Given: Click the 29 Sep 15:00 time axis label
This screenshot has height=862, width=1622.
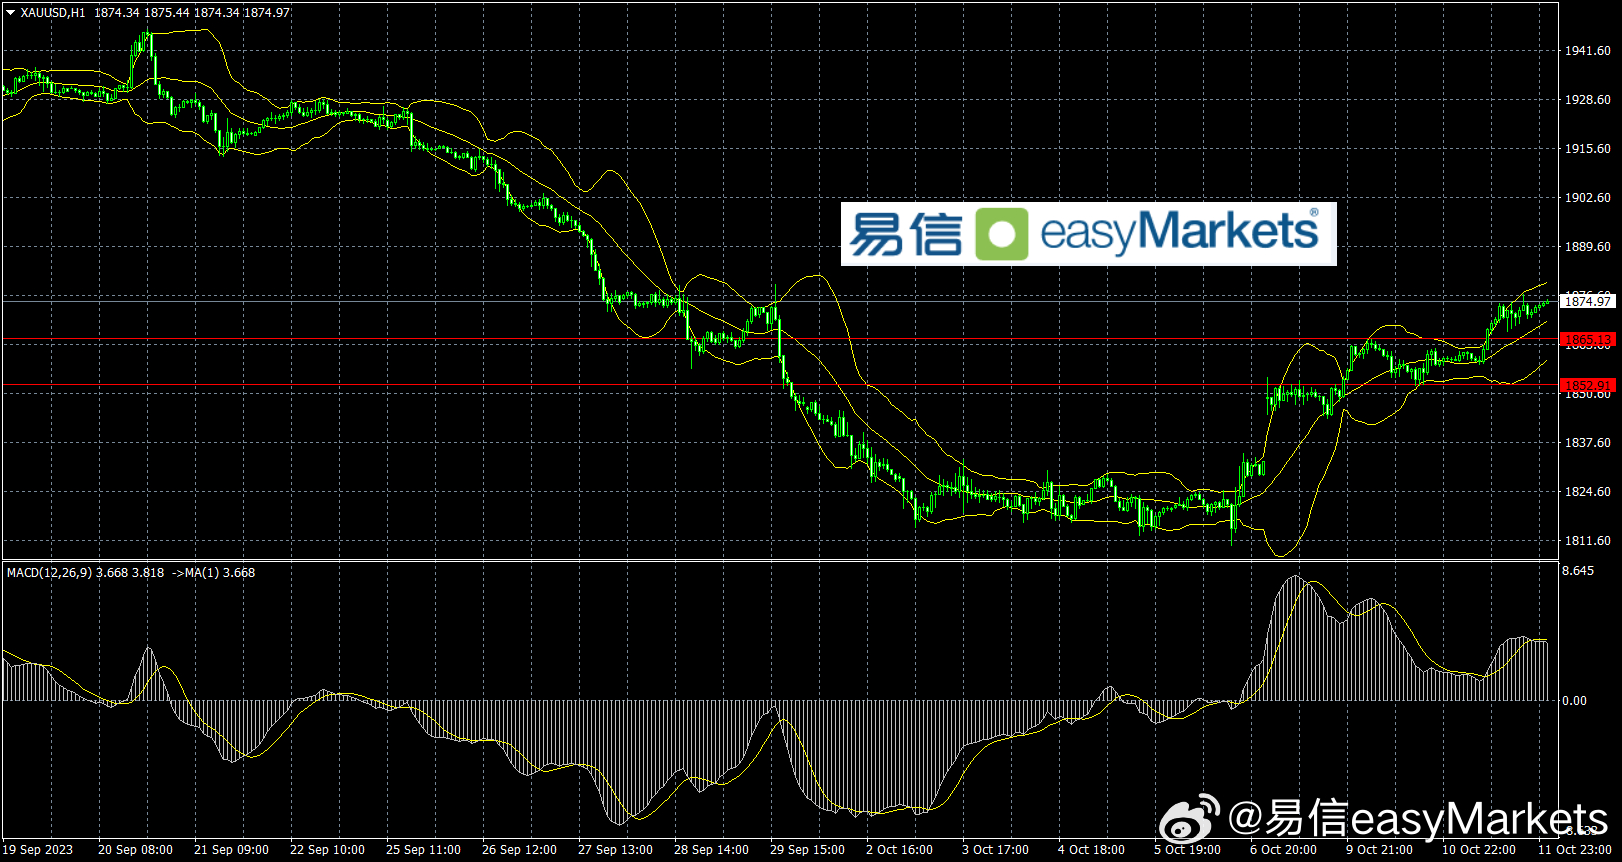Looking at the screenshot, I should [807, 850].
